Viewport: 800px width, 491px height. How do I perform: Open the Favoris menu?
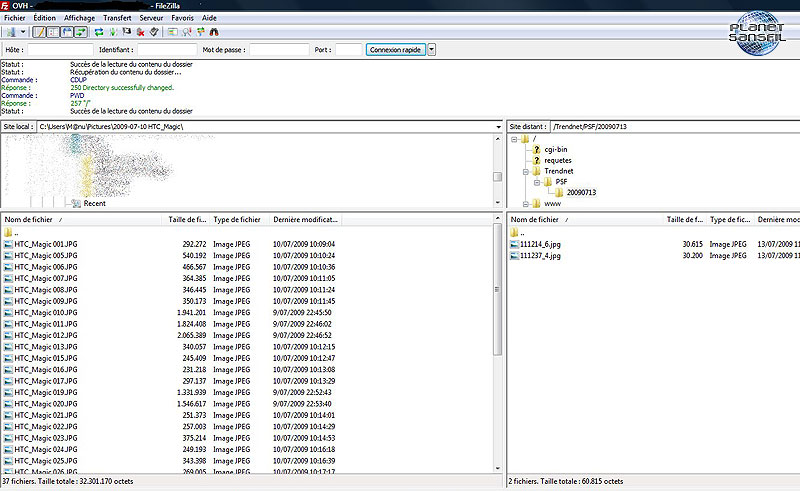point(183,18)
